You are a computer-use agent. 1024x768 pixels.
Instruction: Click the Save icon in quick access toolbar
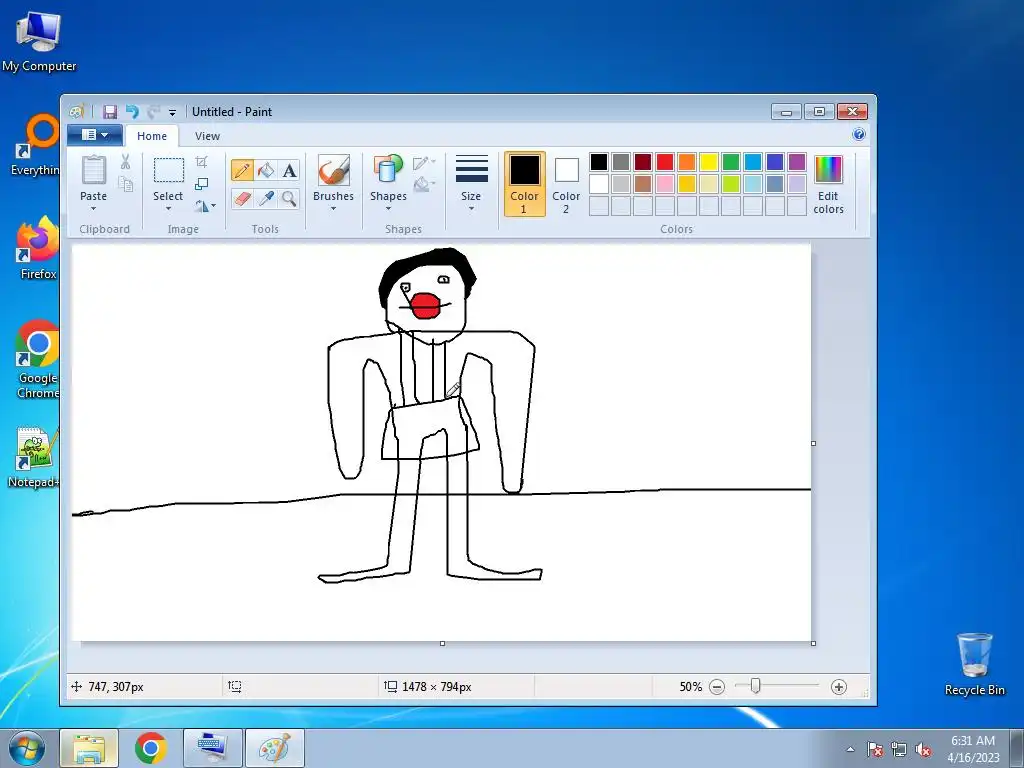(x=110, y=112)
